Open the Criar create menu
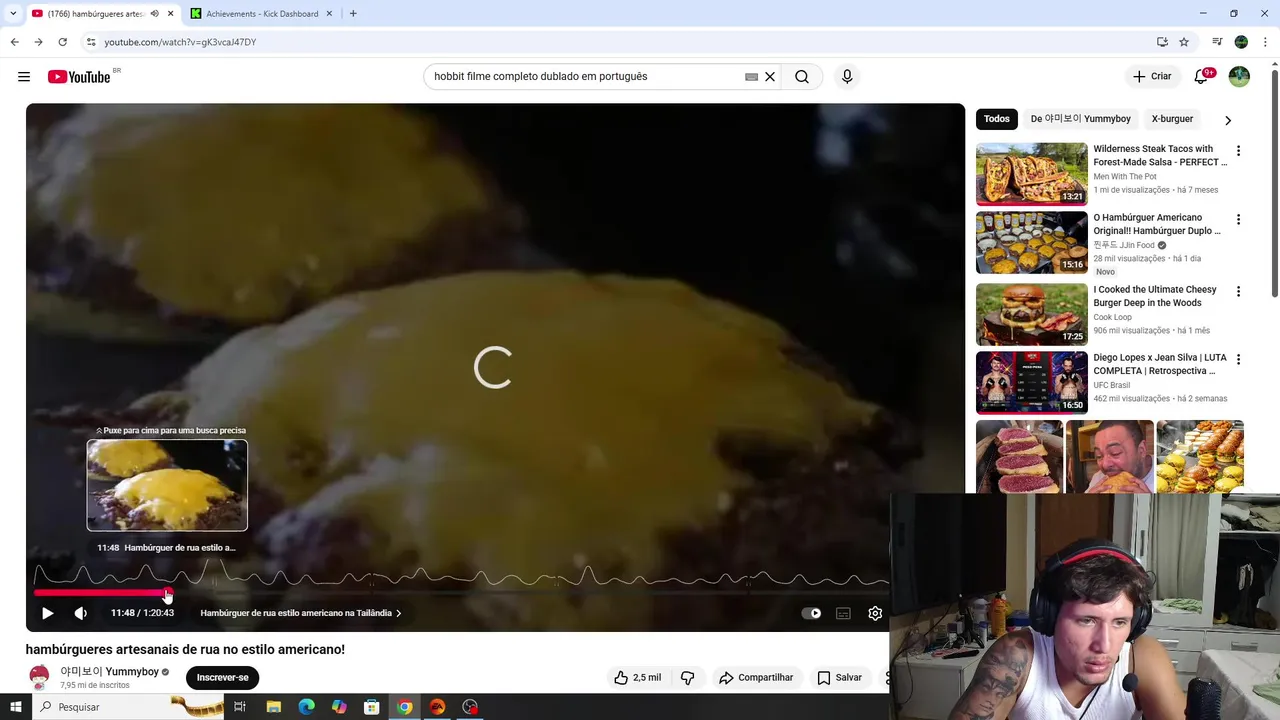Viewport: 1280px width, 720px height. click(x=1151, y=77)
